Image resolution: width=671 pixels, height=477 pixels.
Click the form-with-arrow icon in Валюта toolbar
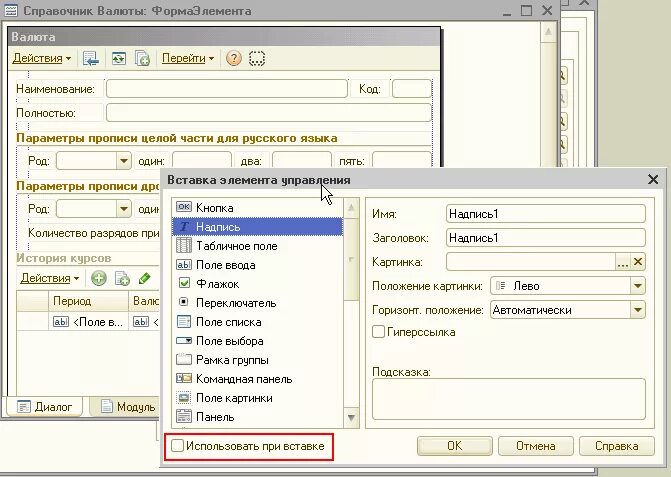(91, 58)
